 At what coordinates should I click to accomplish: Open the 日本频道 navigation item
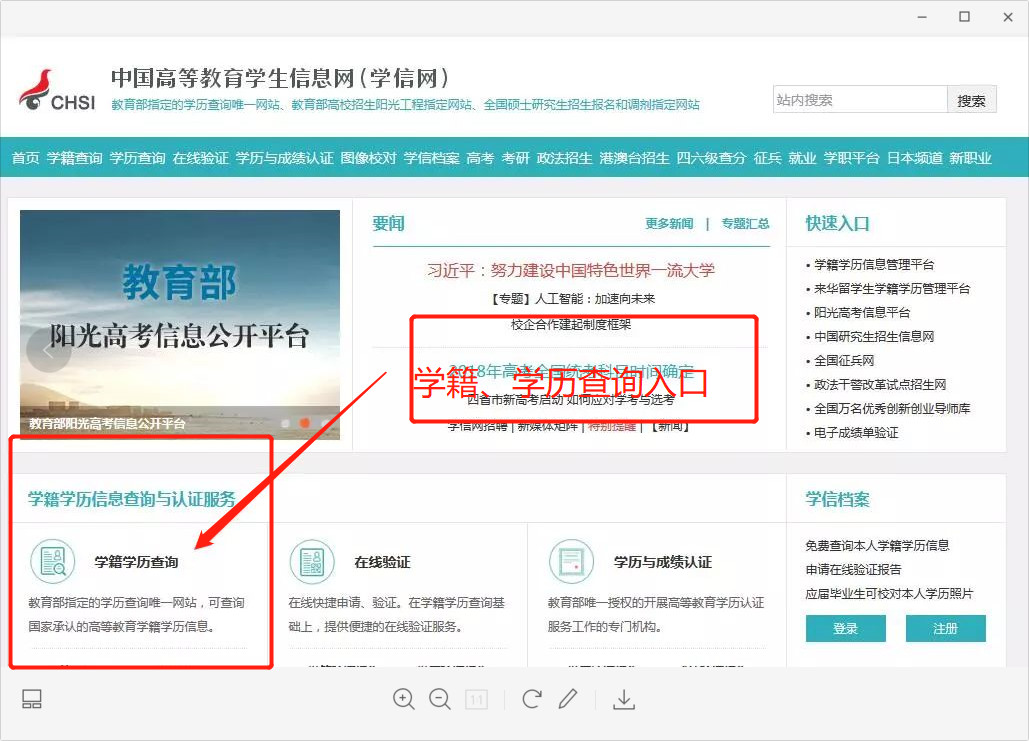(914, 158)
